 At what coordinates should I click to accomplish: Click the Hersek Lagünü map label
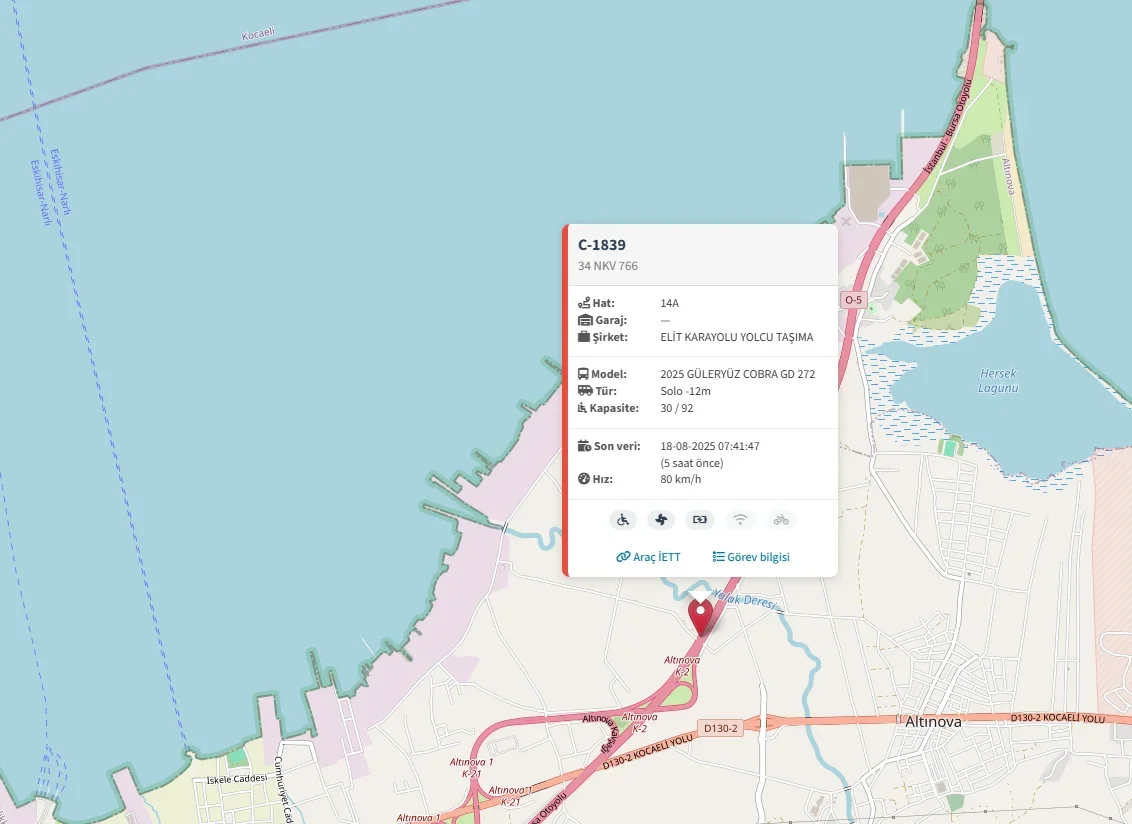click(998, 381)
